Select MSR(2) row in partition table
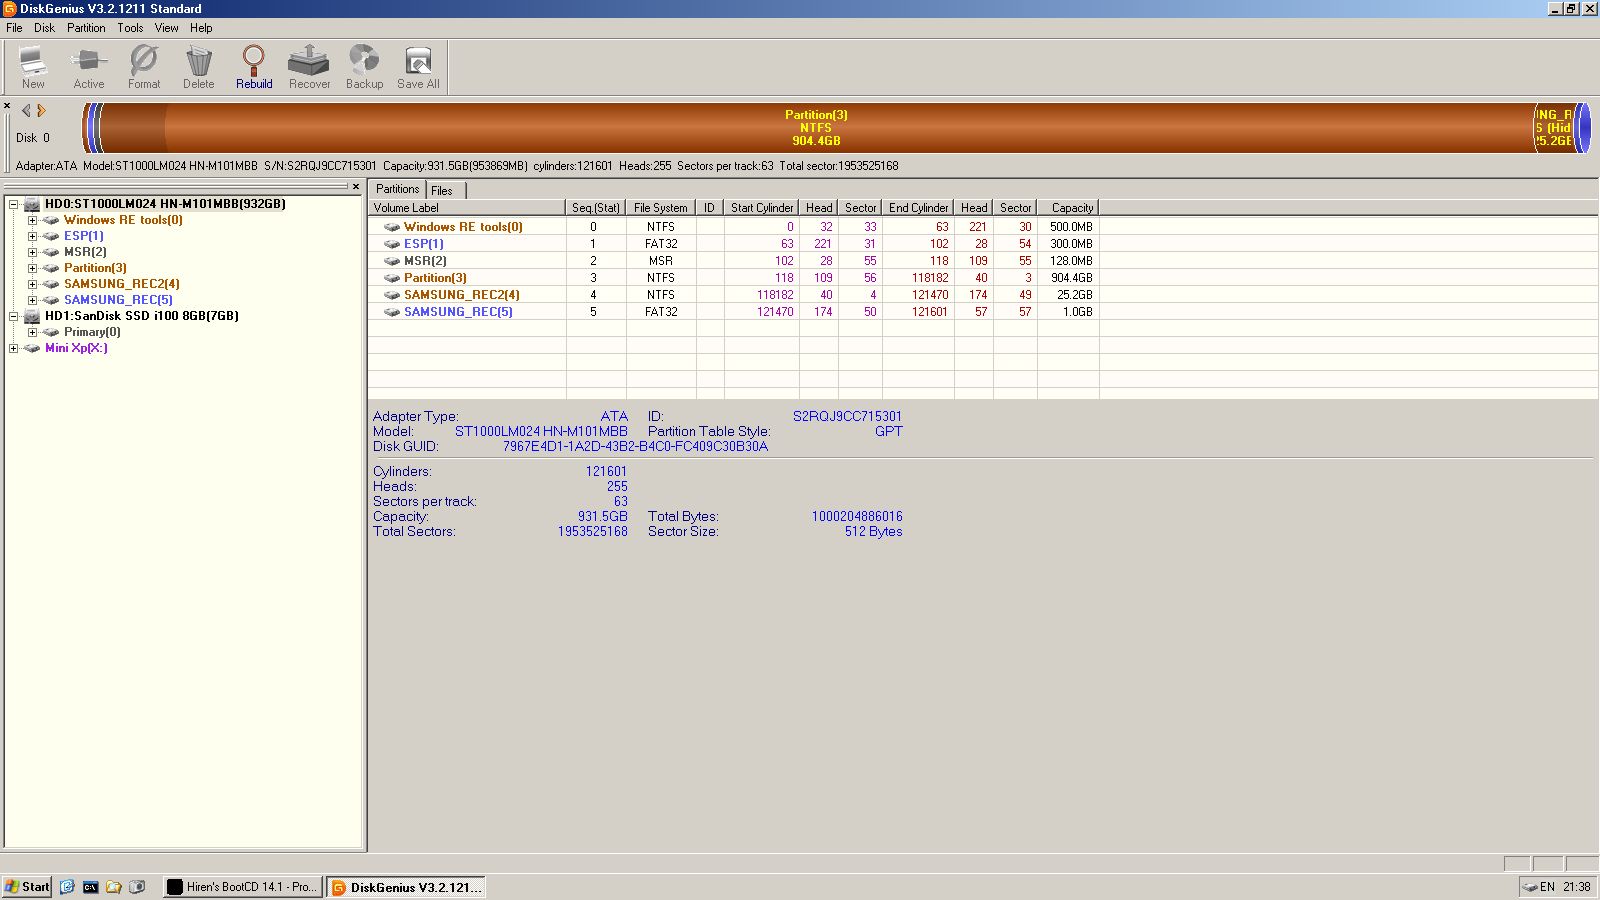1600x900 pixels. [733, 261]
